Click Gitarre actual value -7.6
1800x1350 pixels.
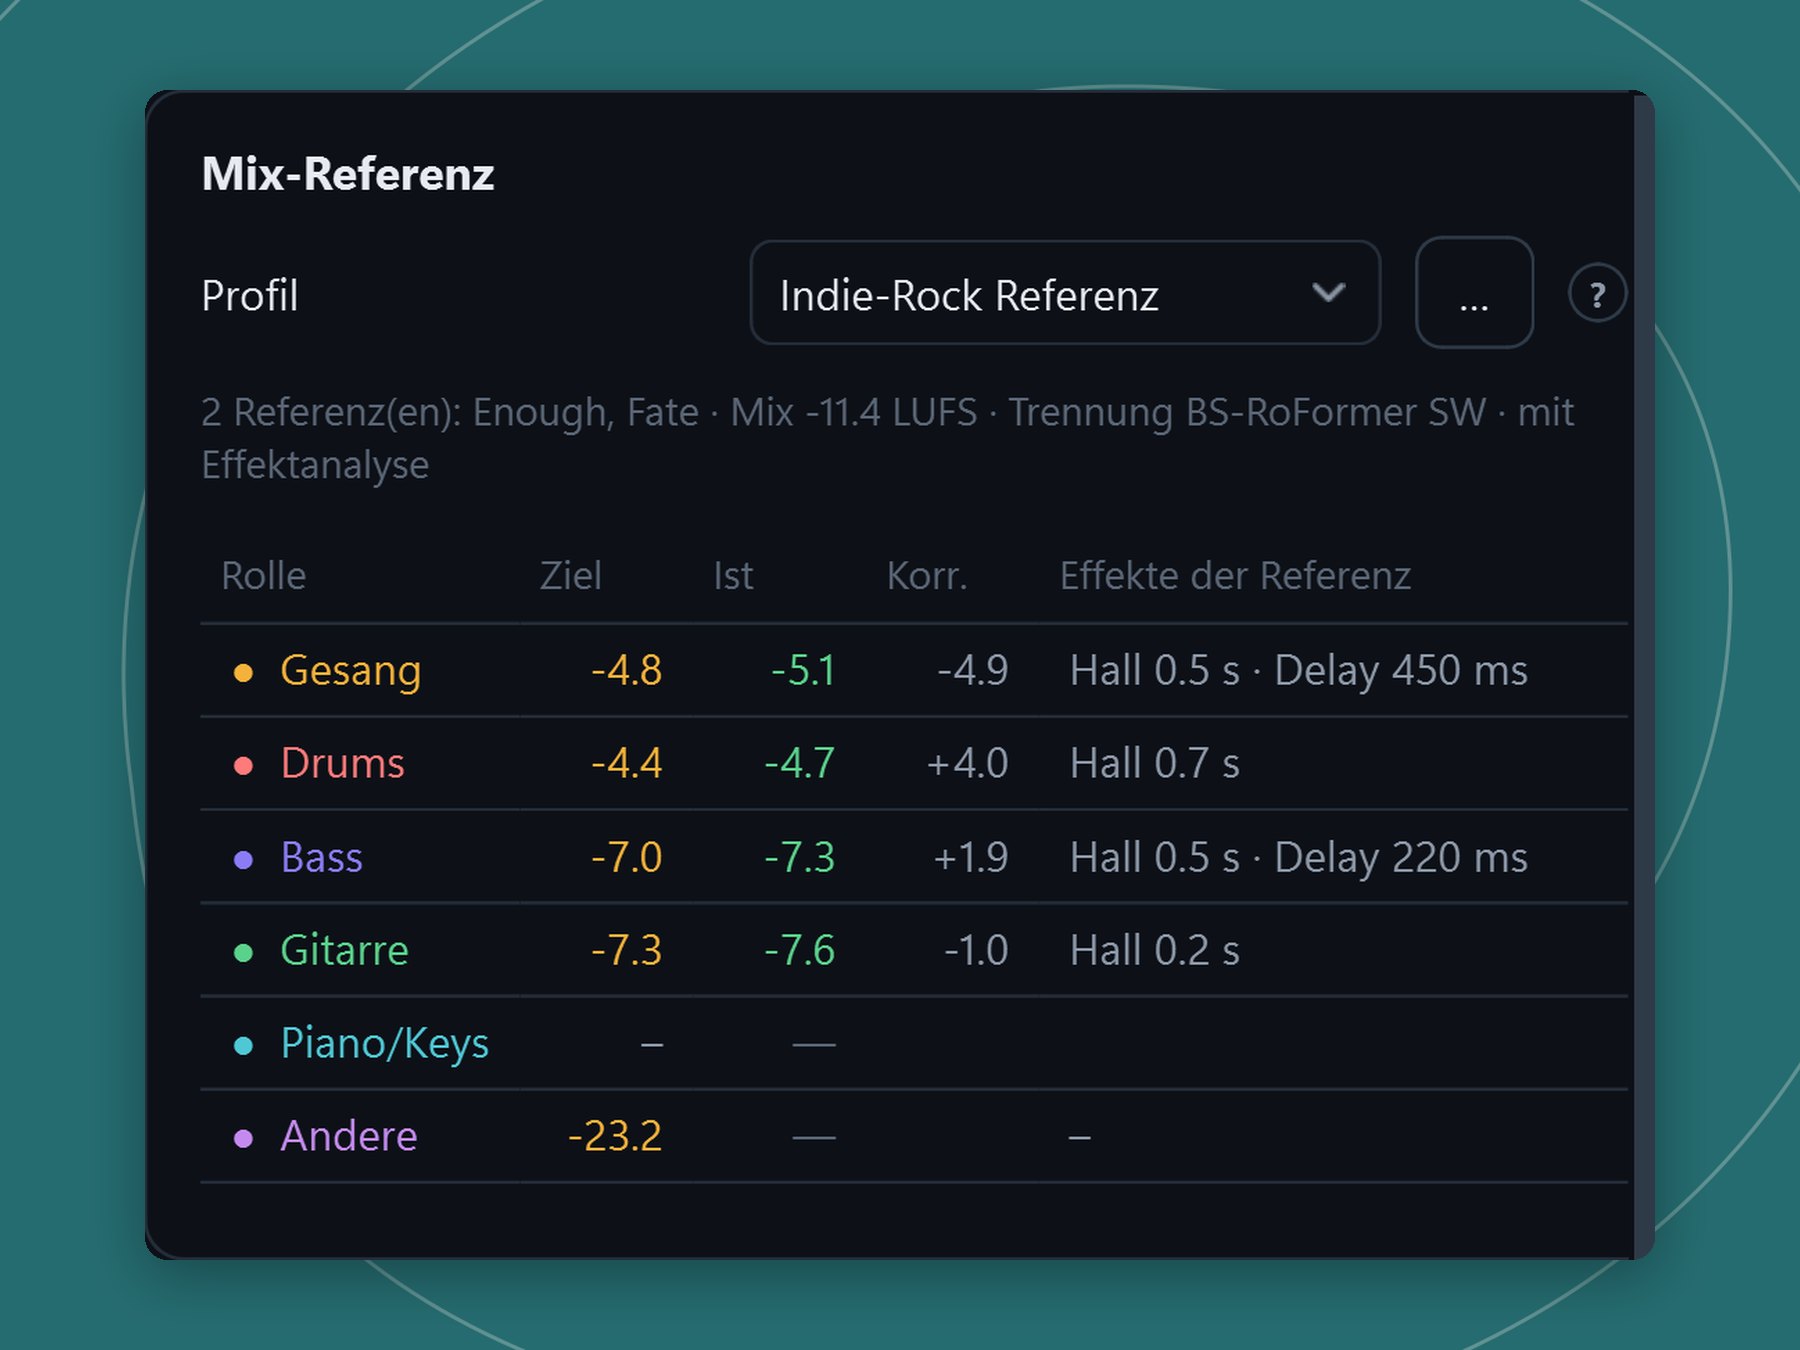tap(799, 950)
